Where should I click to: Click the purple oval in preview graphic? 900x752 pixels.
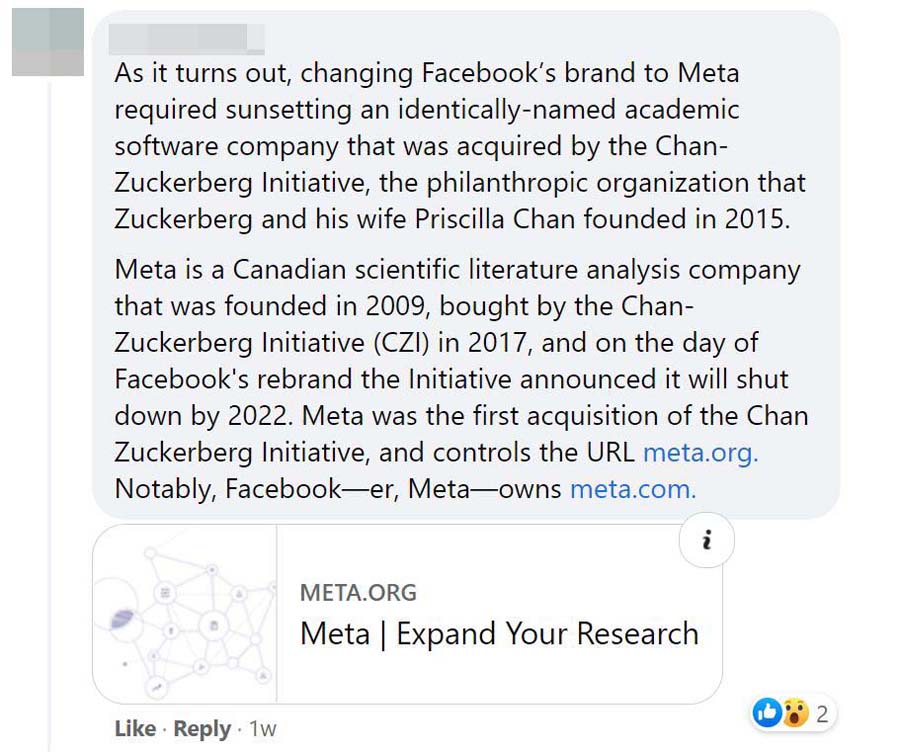(125, 617)
